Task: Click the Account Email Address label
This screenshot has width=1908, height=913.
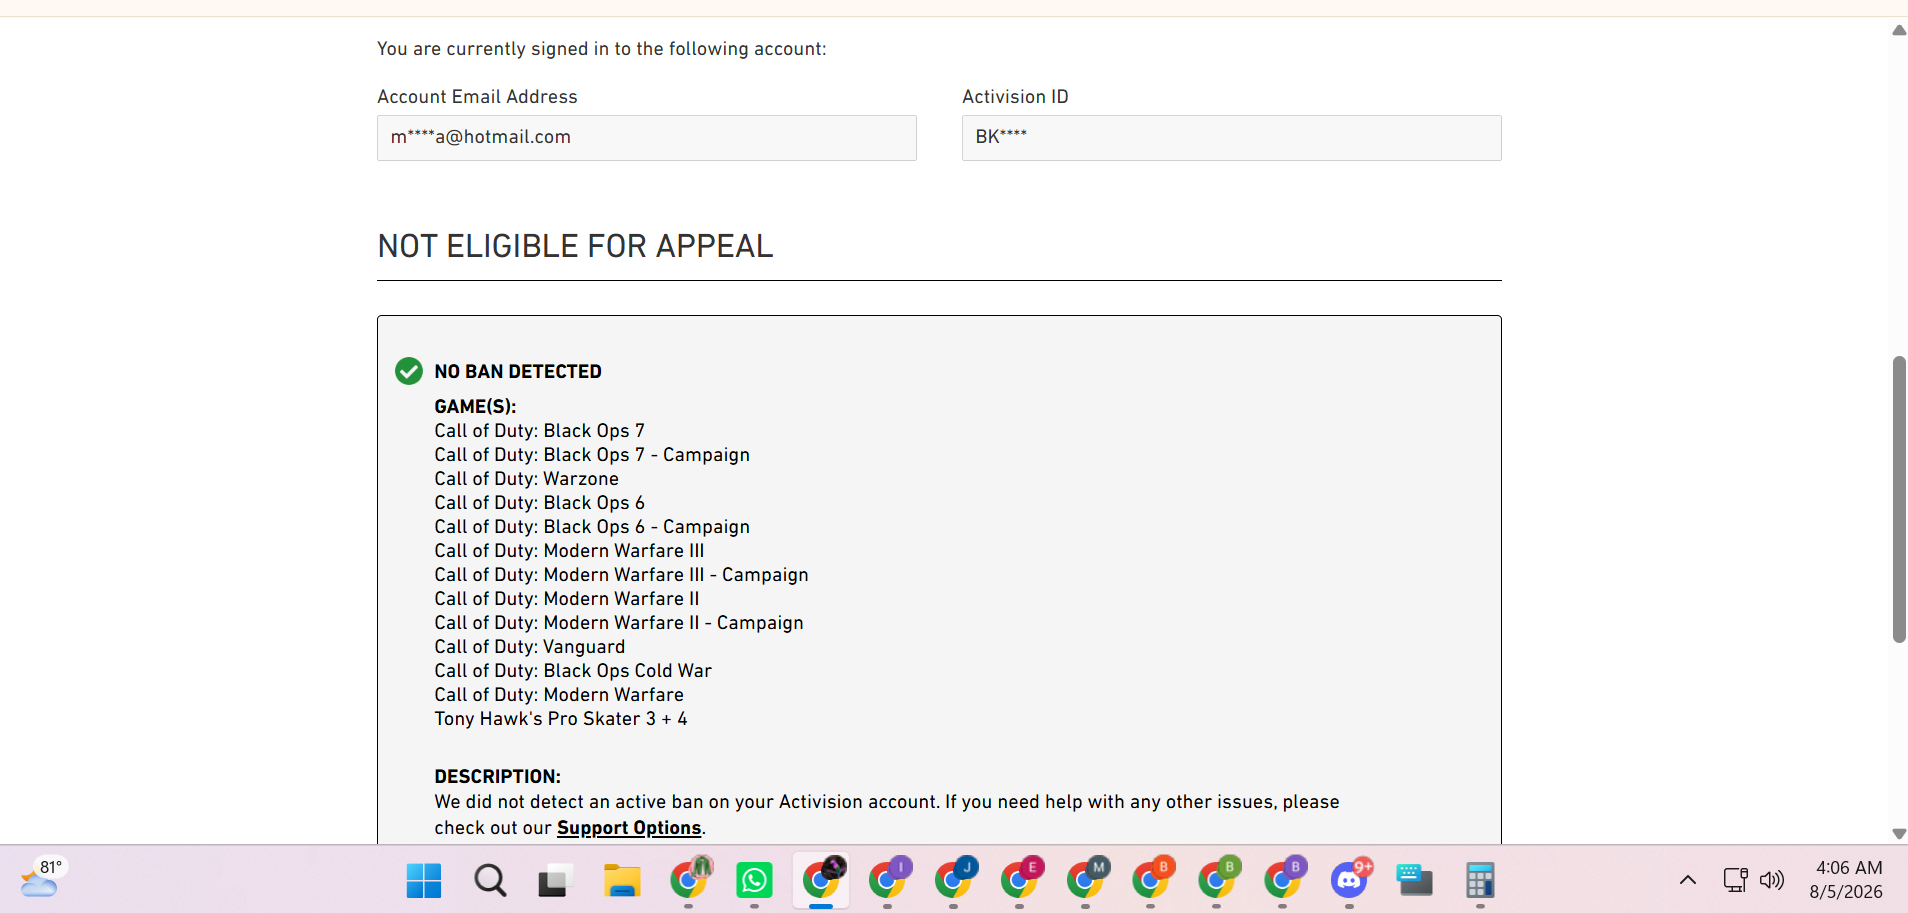Action: 477,97
